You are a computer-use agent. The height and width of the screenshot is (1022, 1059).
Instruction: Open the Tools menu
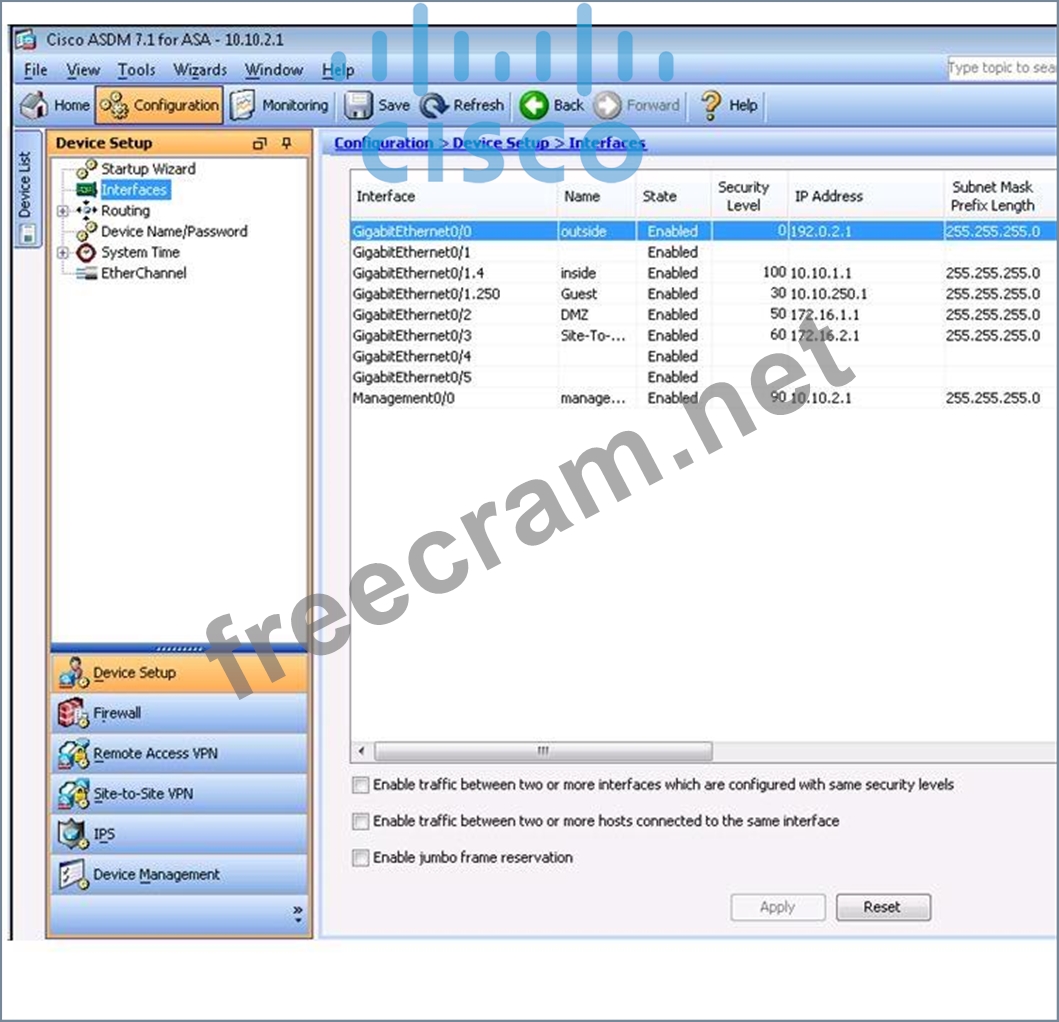tap(136, 70)
